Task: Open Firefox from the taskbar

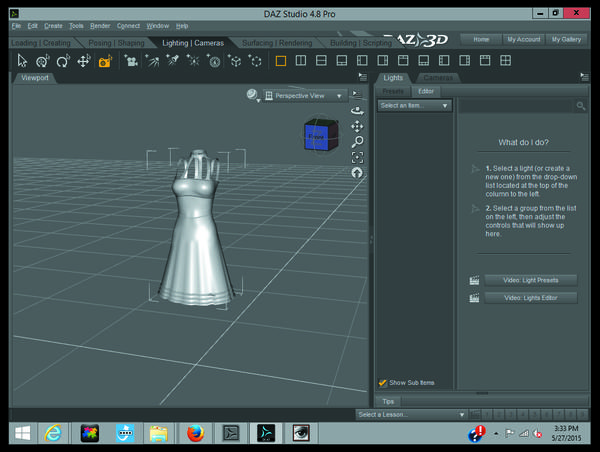Action: click(196, 434)
